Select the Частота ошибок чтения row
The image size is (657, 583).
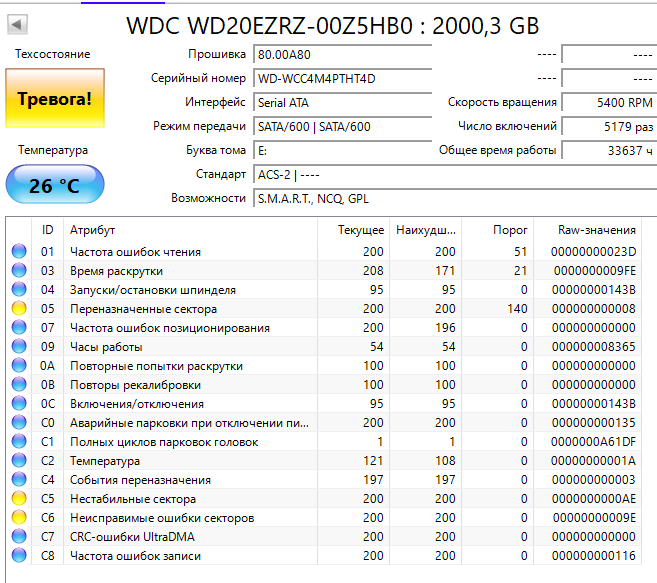323,251
